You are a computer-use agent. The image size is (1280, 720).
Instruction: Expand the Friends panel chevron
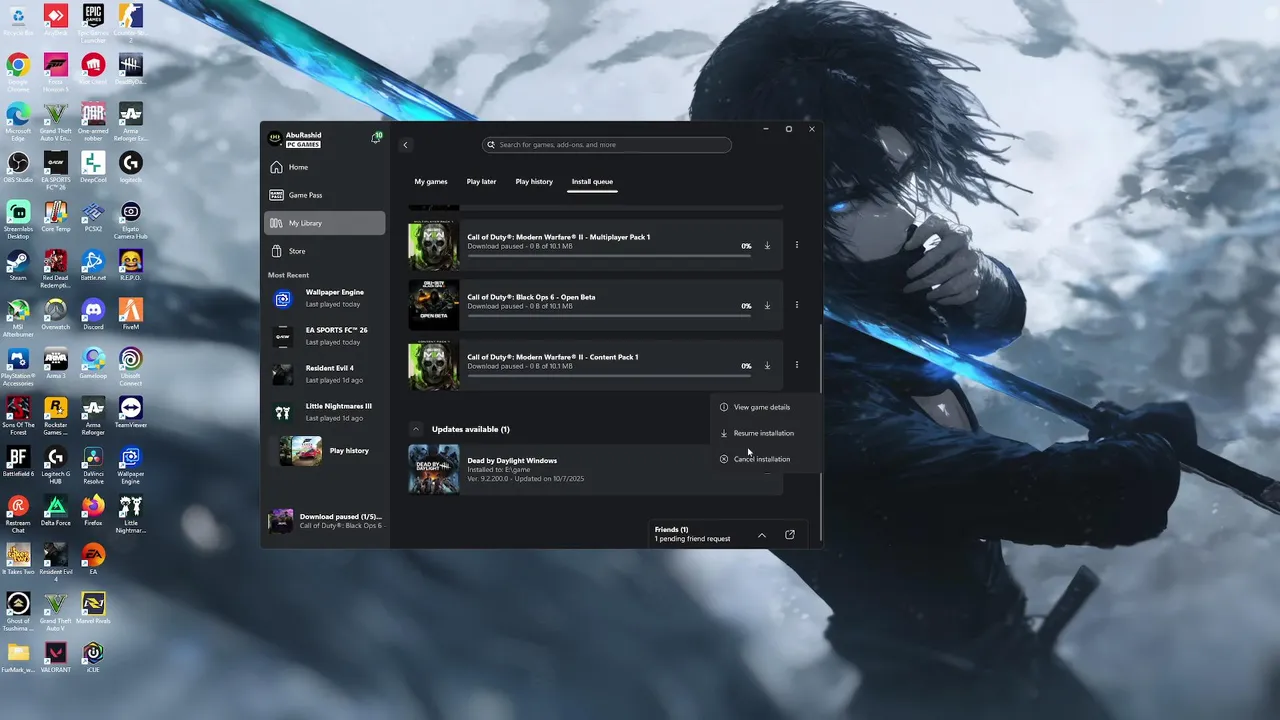[x=762, y=535]
